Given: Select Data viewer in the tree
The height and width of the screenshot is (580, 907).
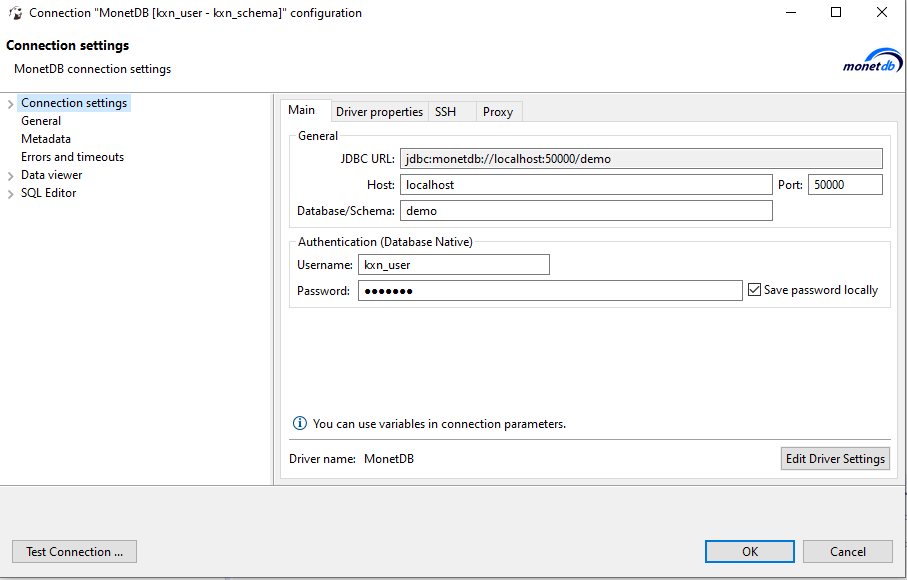Looking at the screenshot, I should tap(51, 175).
